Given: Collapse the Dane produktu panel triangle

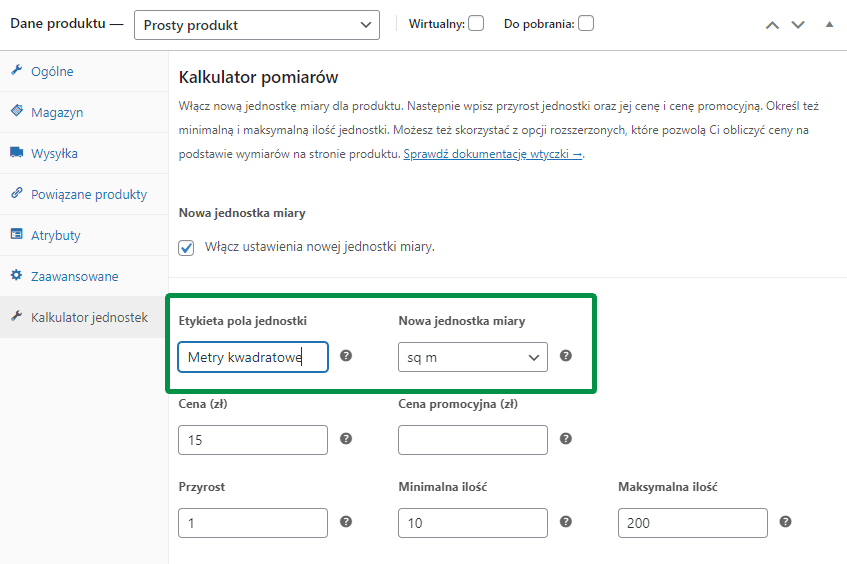Looking at the screenshot, I should [829, 24].
